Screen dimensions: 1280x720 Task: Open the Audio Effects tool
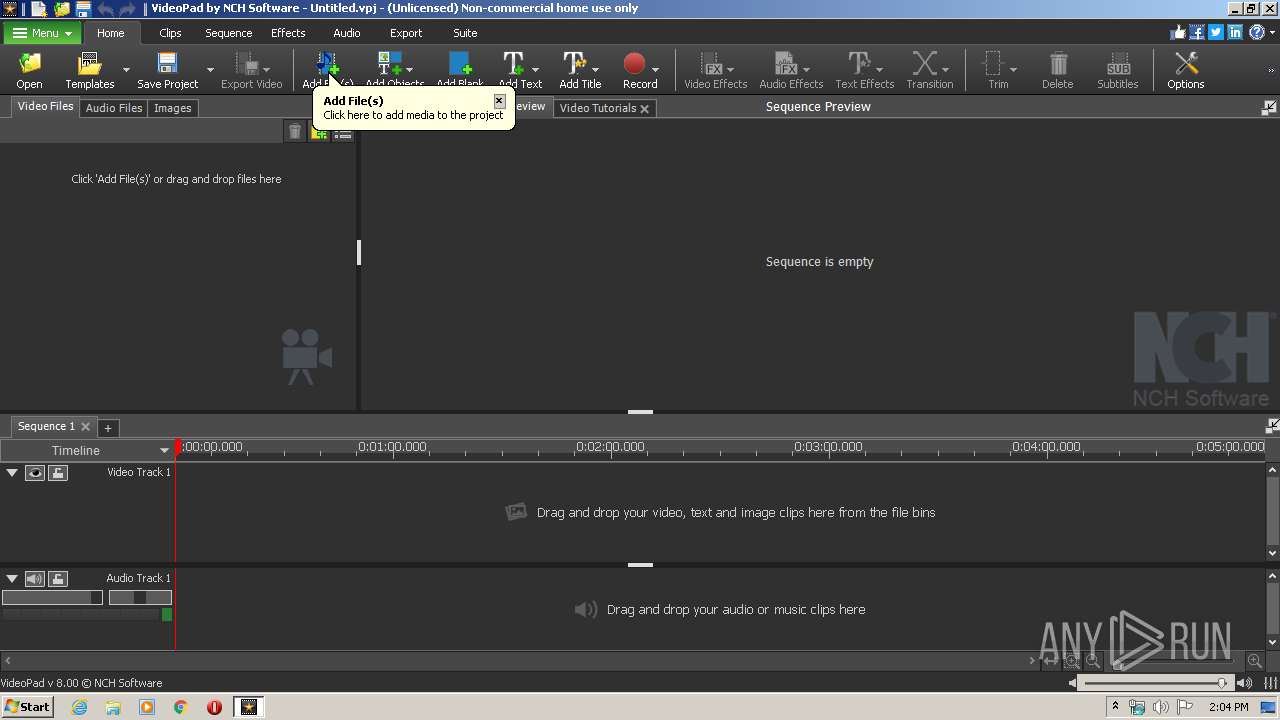pos(791,70)
